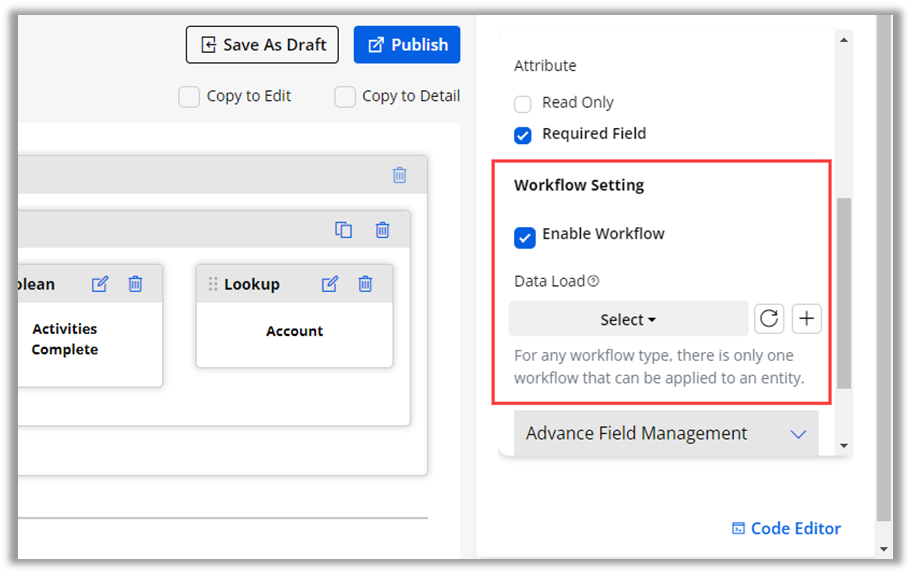Open the Code Editor link

pos(786,528)
